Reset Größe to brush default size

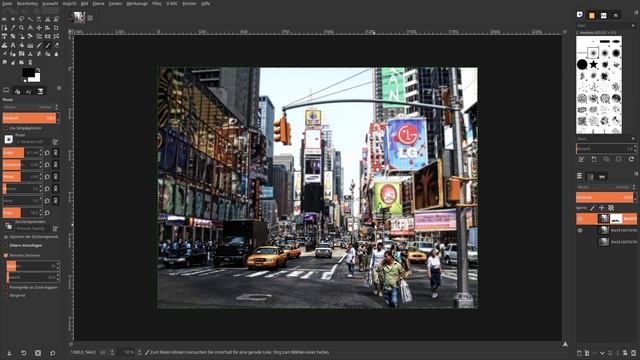tap(47, 153)
